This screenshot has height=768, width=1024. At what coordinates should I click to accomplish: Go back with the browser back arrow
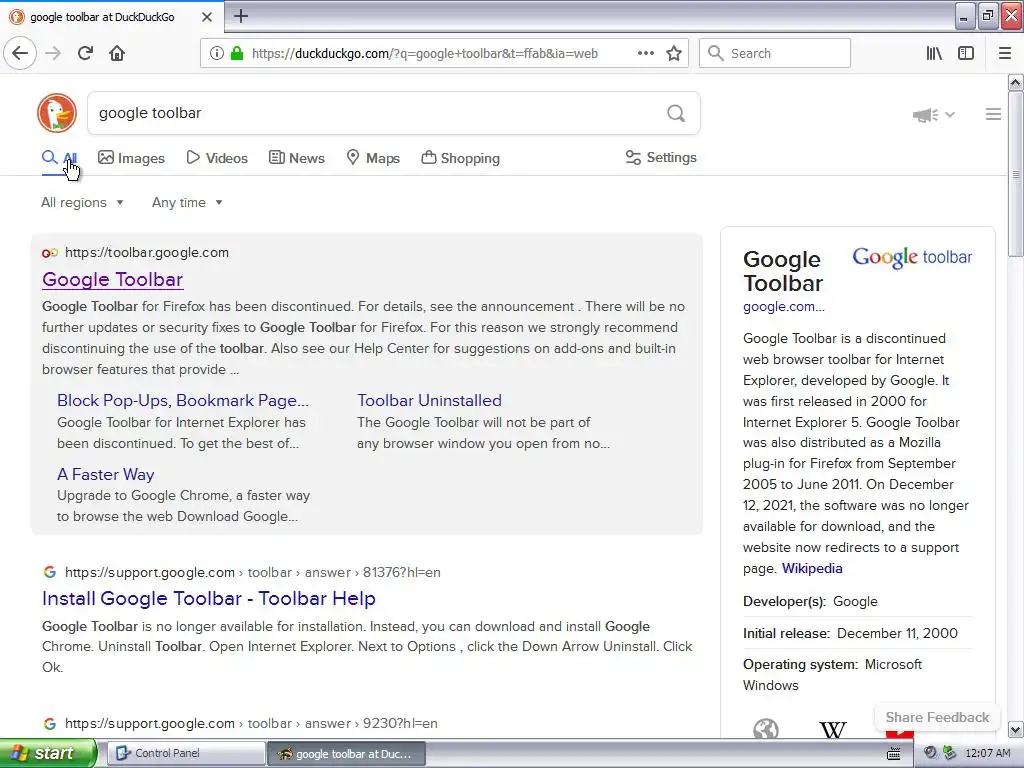[20, 53]
